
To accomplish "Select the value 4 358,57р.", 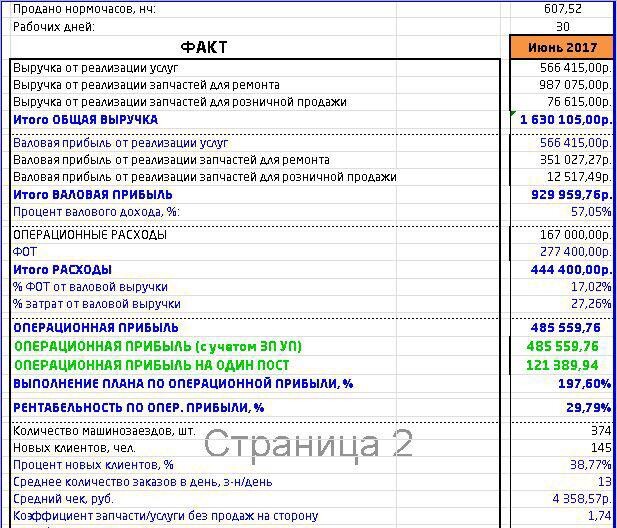I will click(x=582, y=499).
